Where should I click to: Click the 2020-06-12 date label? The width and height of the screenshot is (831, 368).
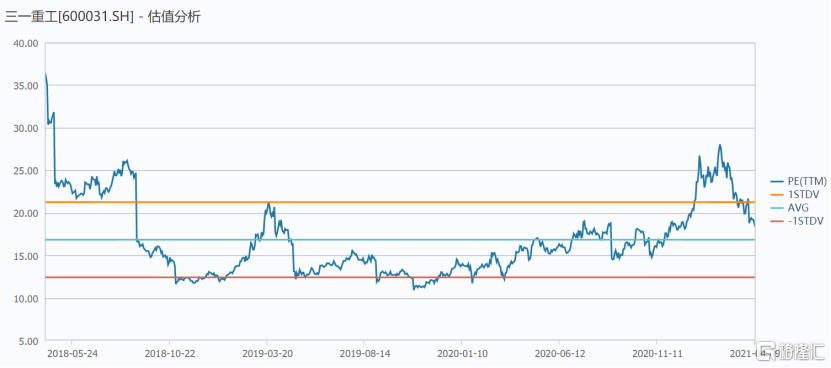pyautogui.click(x=559, y=353)
